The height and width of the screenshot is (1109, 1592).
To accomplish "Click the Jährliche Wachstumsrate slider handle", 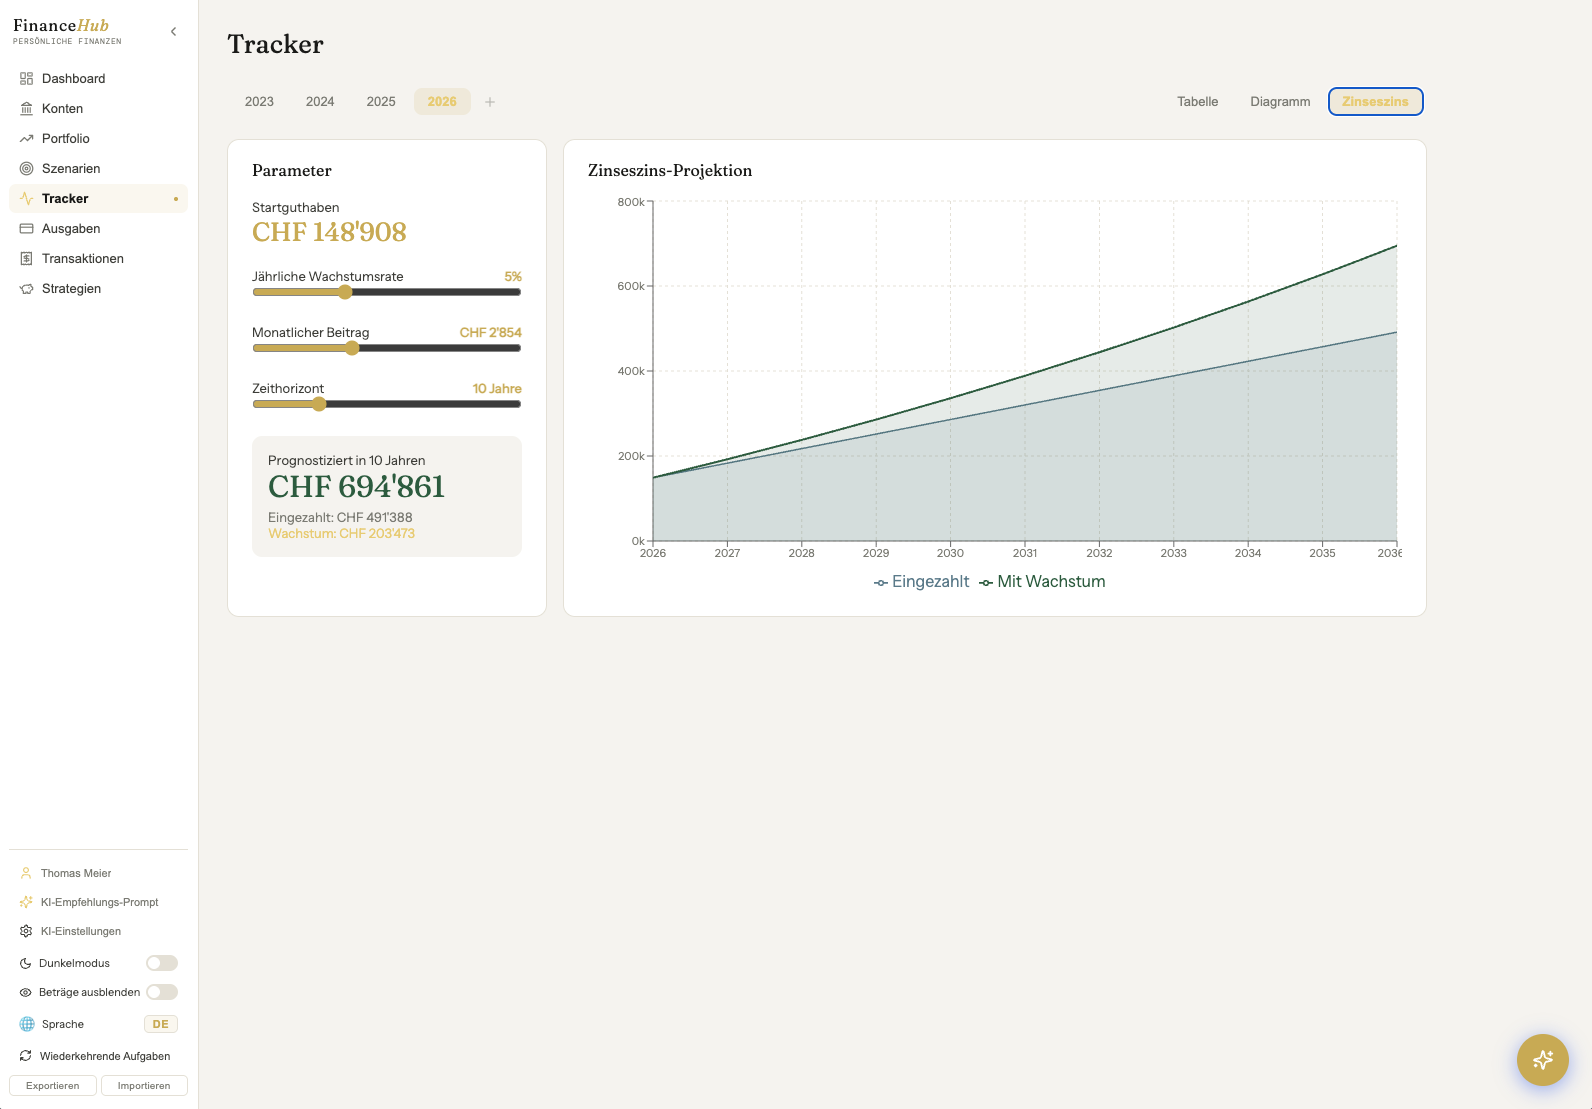I will (345, 292).
